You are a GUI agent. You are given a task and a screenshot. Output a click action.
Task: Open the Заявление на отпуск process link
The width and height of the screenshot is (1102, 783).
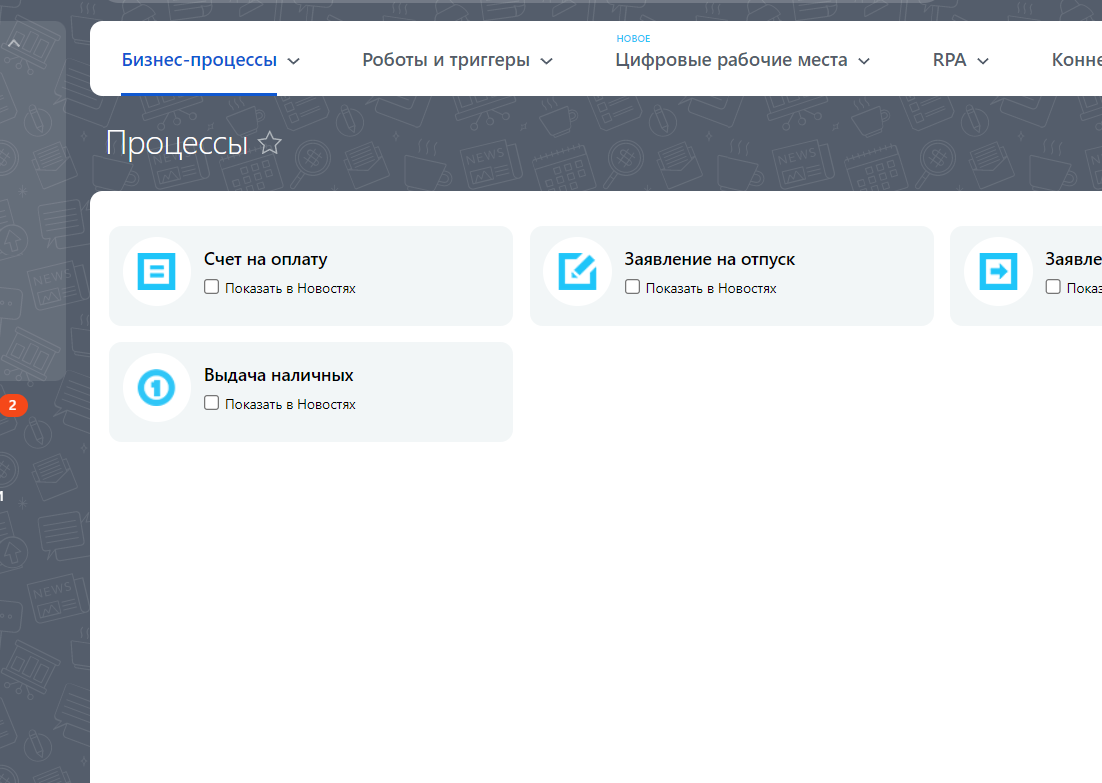point(710,259)
